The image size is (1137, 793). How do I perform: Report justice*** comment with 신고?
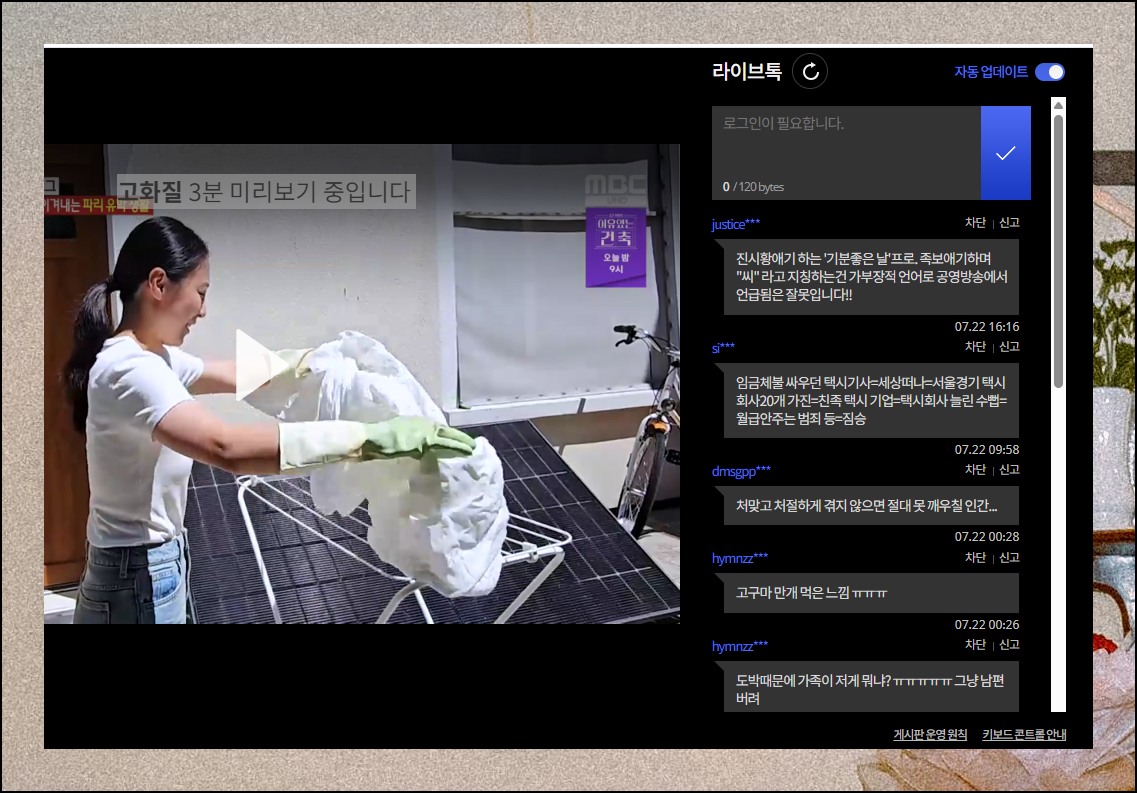pos(1009,223)
